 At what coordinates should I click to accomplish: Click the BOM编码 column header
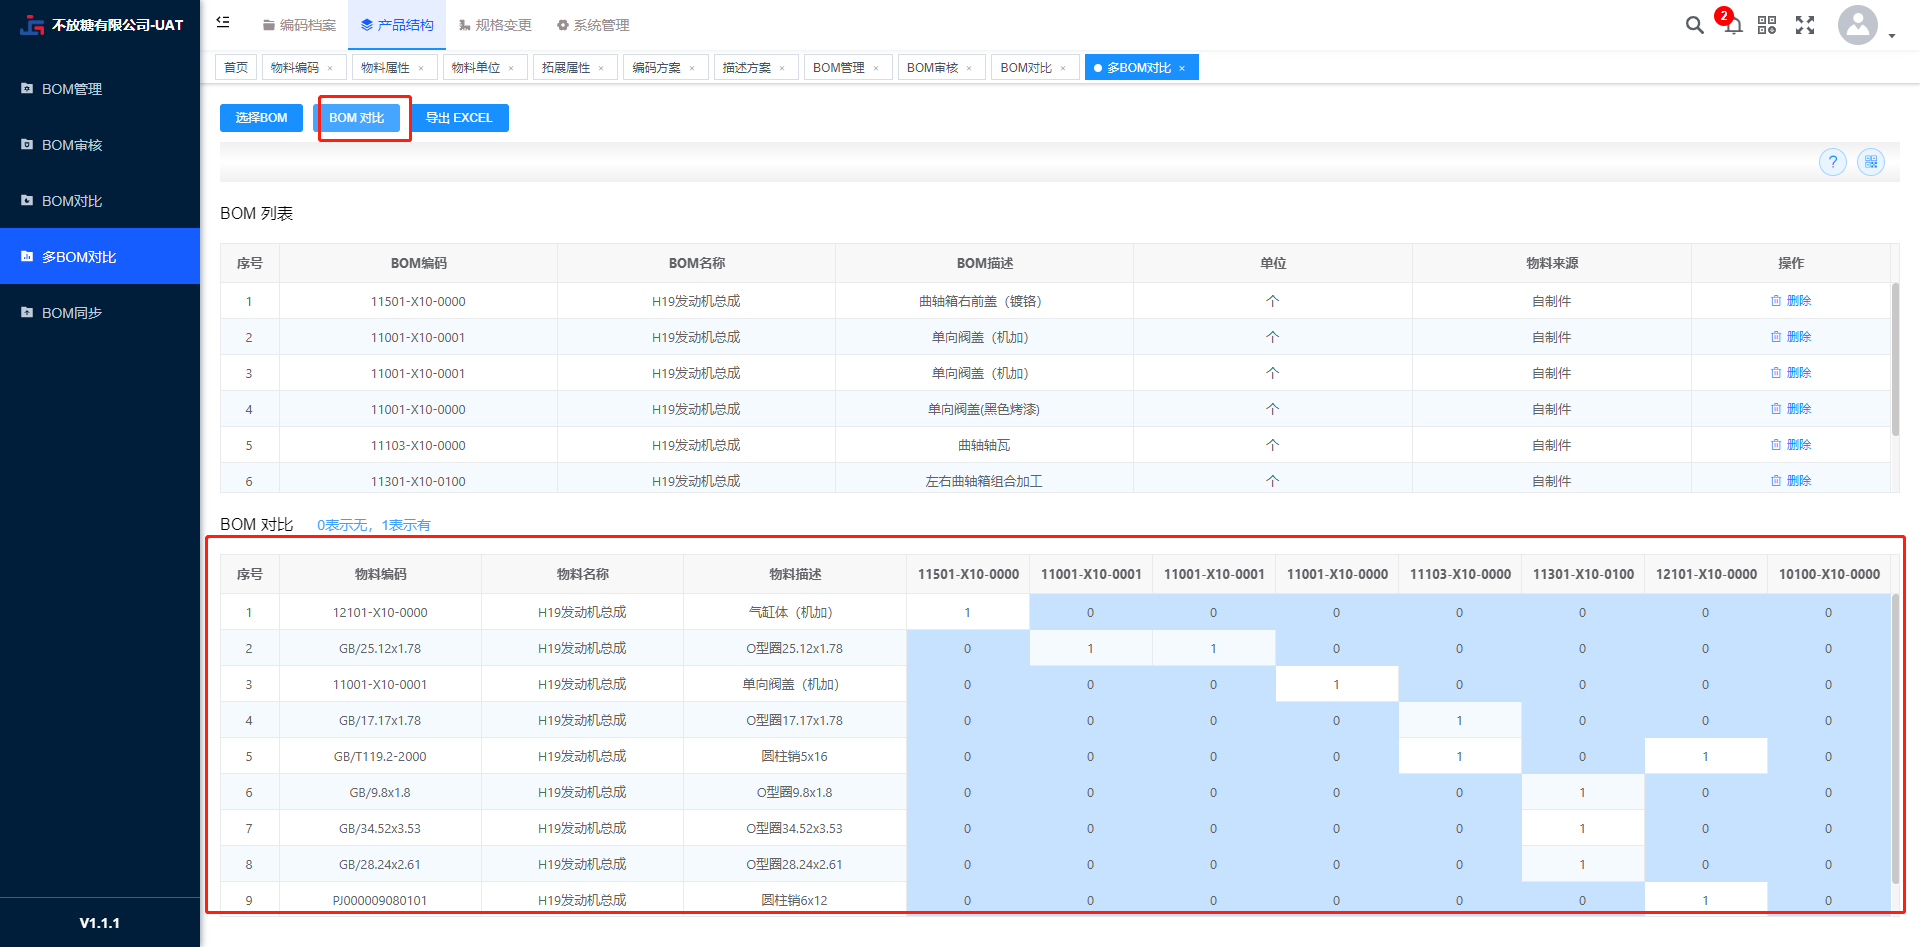click(x=418, y=263)
